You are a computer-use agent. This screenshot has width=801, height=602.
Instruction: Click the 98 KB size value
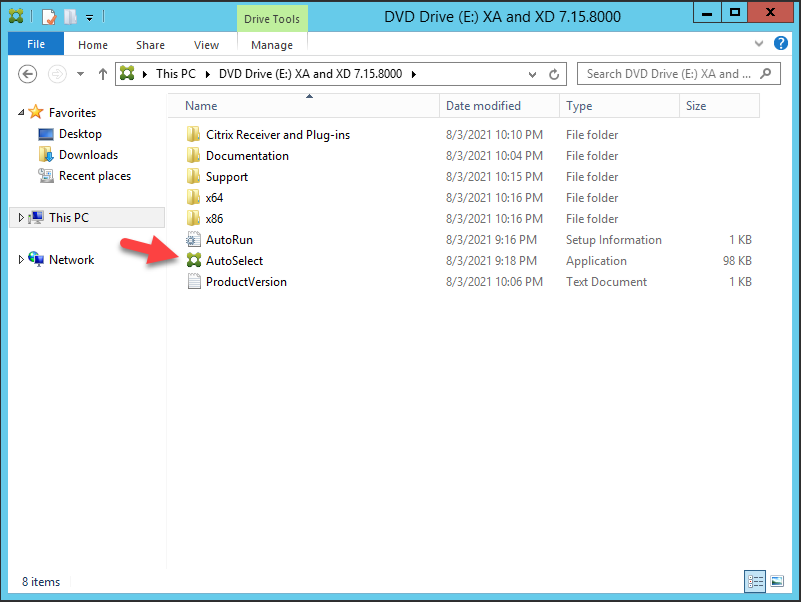click(737, 261)
